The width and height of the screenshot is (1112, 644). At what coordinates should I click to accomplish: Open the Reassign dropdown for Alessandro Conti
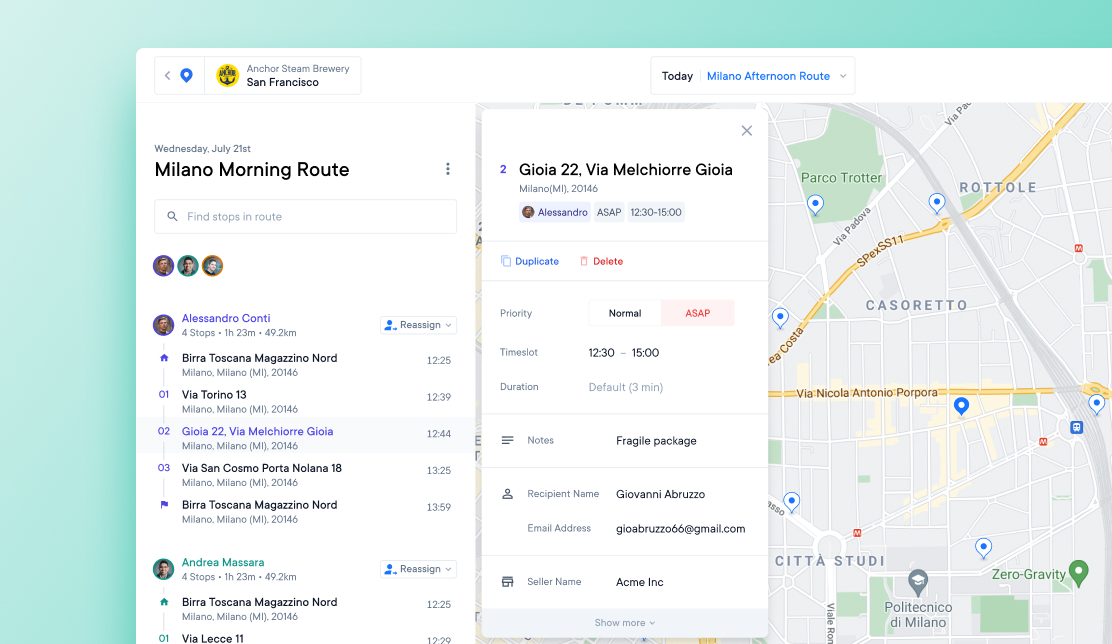pos(418,324)
